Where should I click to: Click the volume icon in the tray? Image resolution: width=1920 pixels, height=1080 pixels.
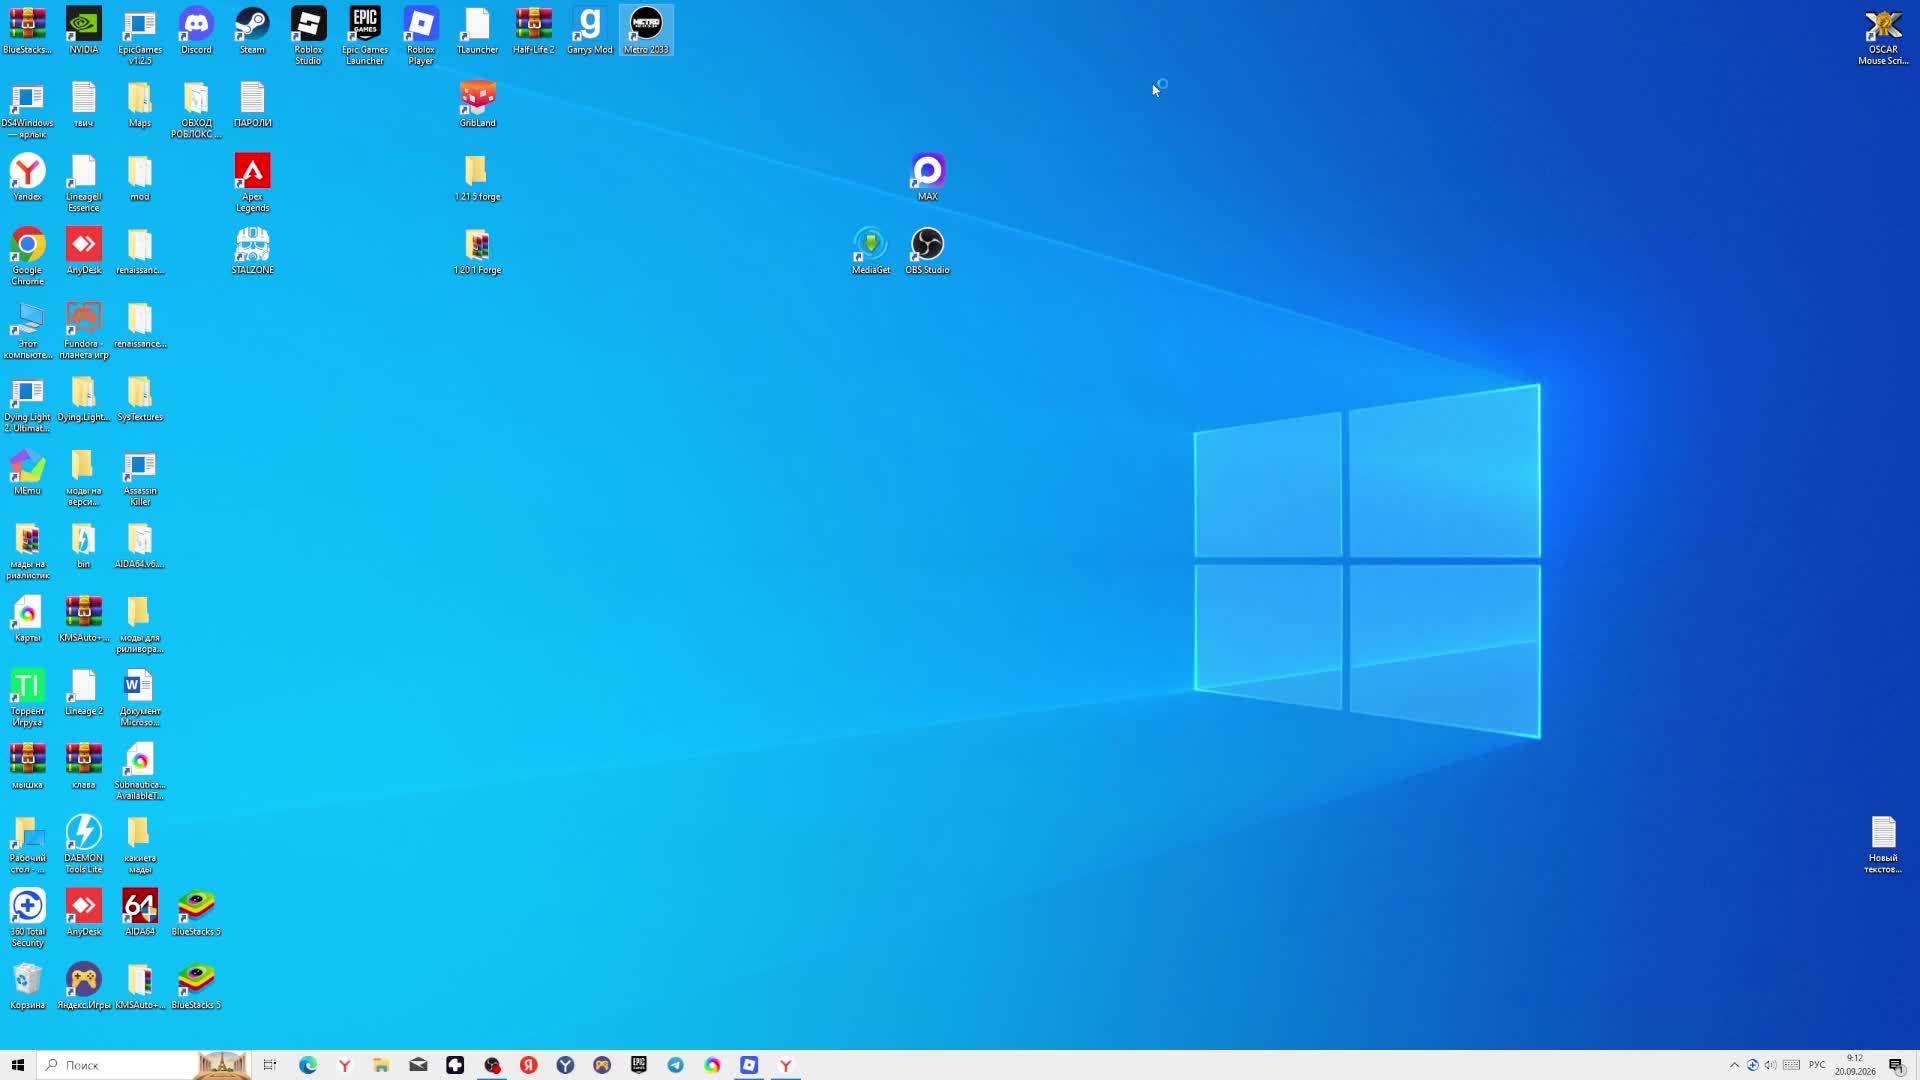click(x=1771, y=1065)
